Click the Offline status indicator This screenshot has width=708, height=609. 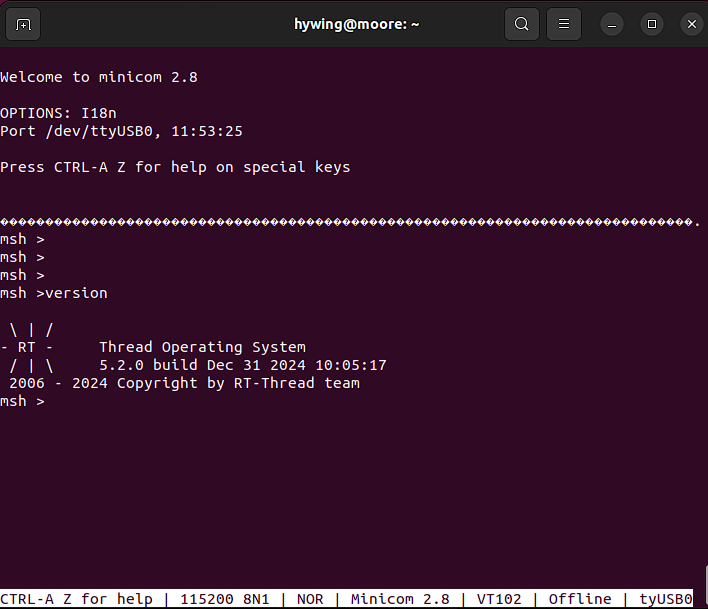(x=580, y=599)
